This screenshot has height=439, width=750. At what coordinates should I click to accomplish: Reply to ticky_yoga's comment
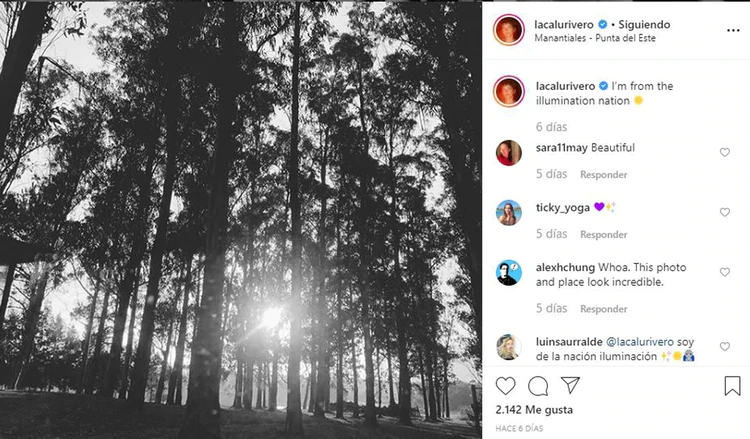[604, 234]
